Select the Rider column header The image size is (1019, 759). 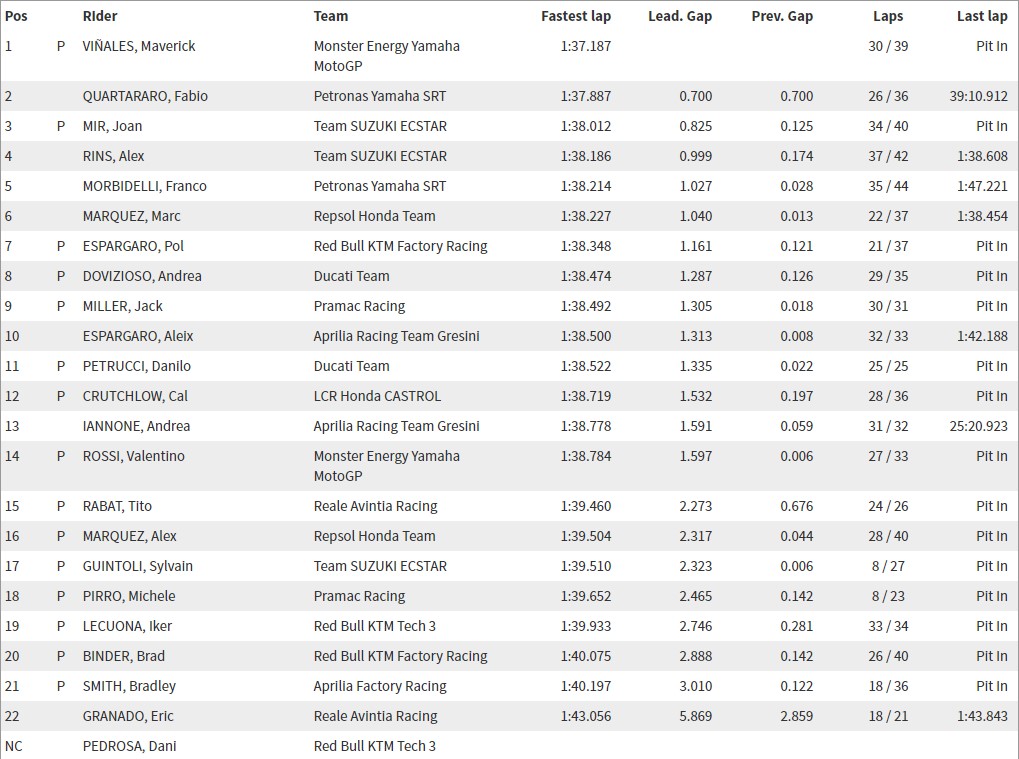(100, 16)
